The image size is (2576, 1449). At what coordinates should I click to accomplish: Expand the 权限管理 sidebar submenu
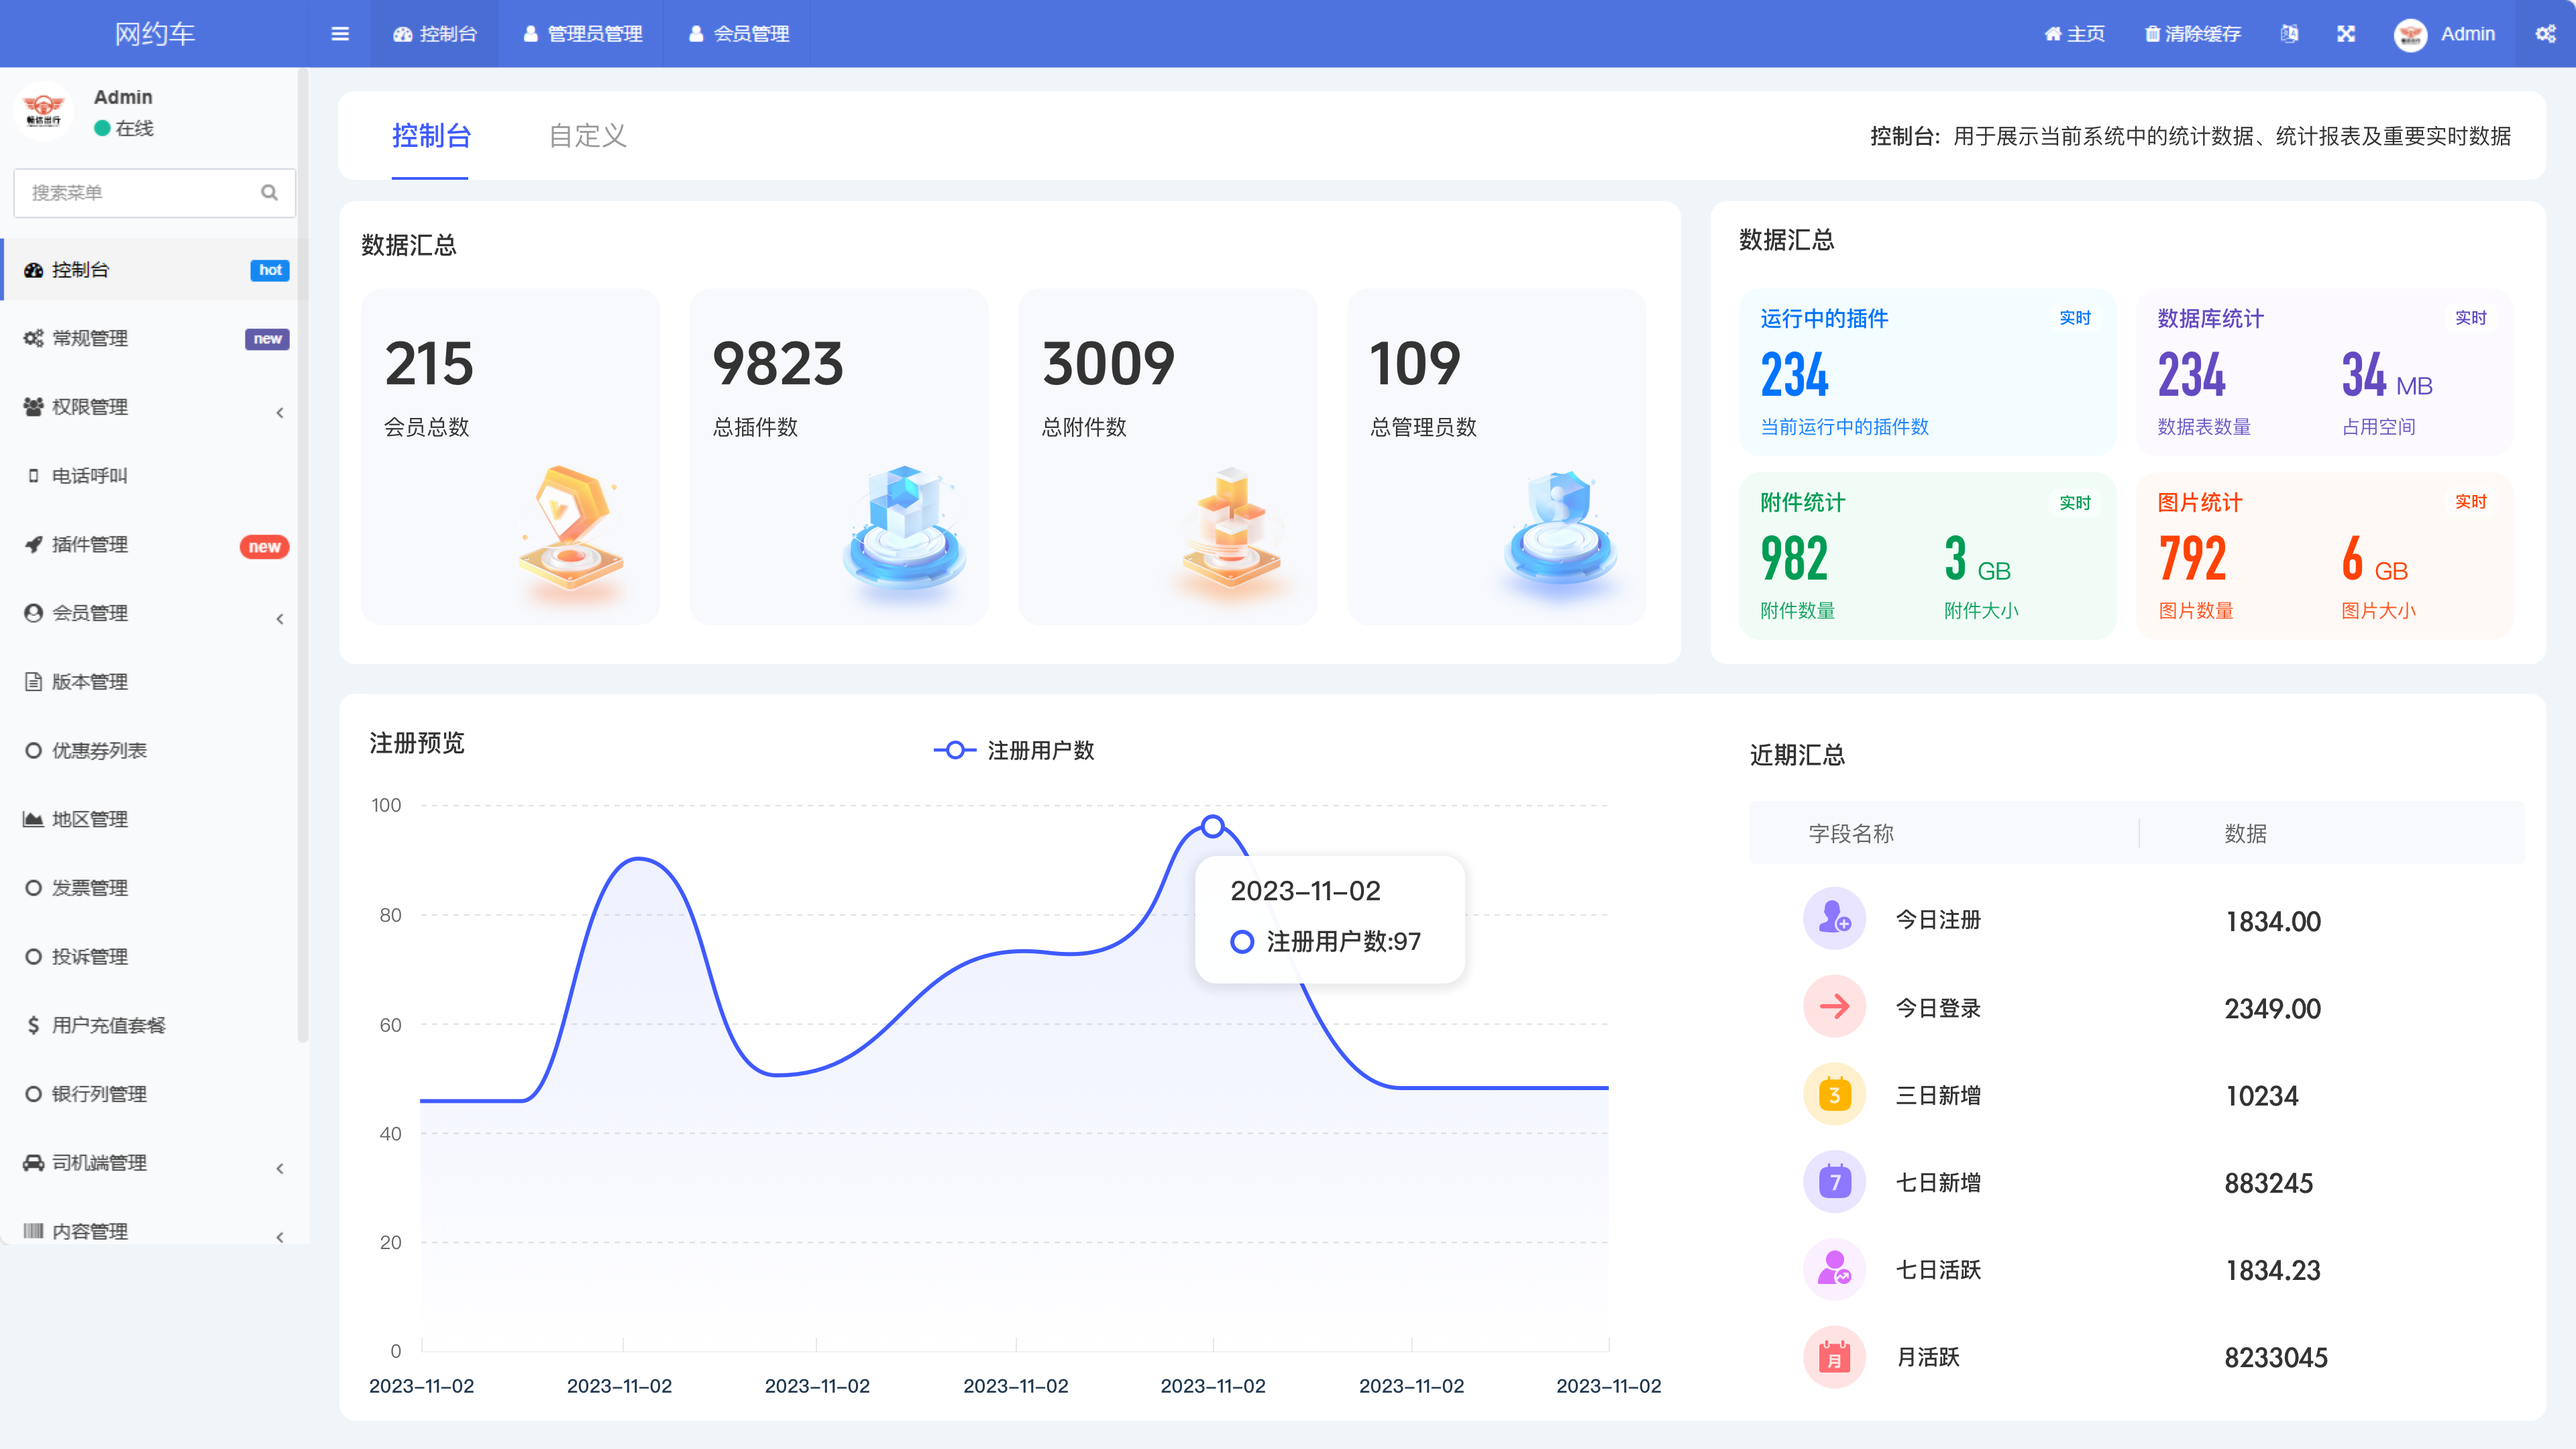pos(280,412)
